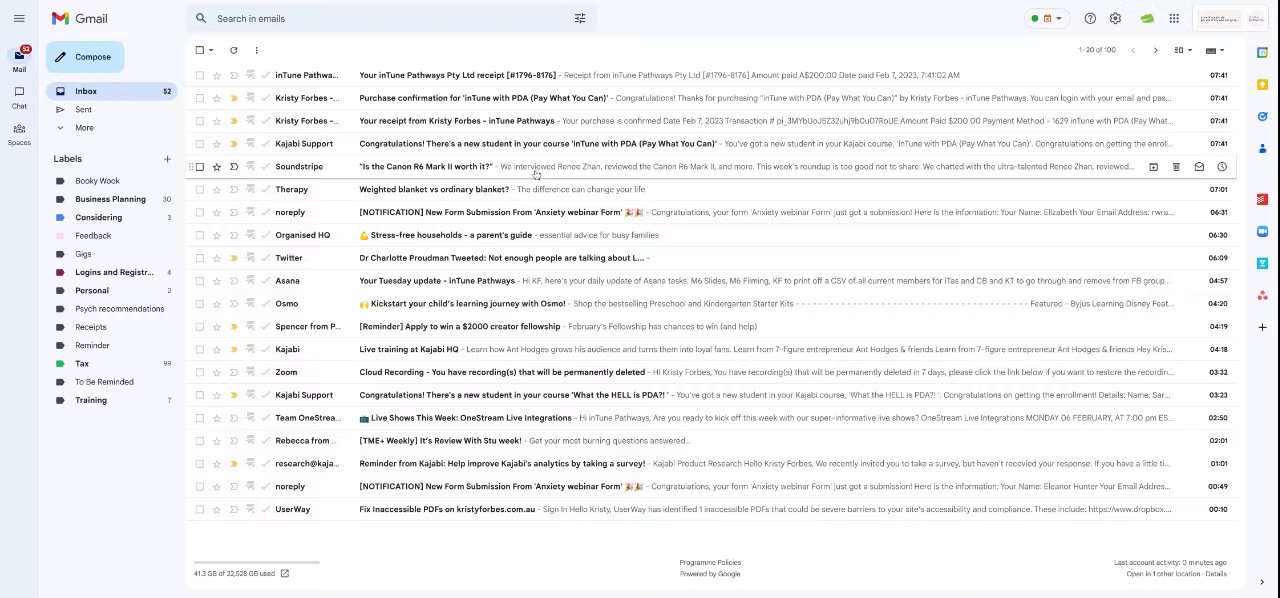Open Google Tasks side panel
The image size is (1280, 598).
[x=1263, y=117]
